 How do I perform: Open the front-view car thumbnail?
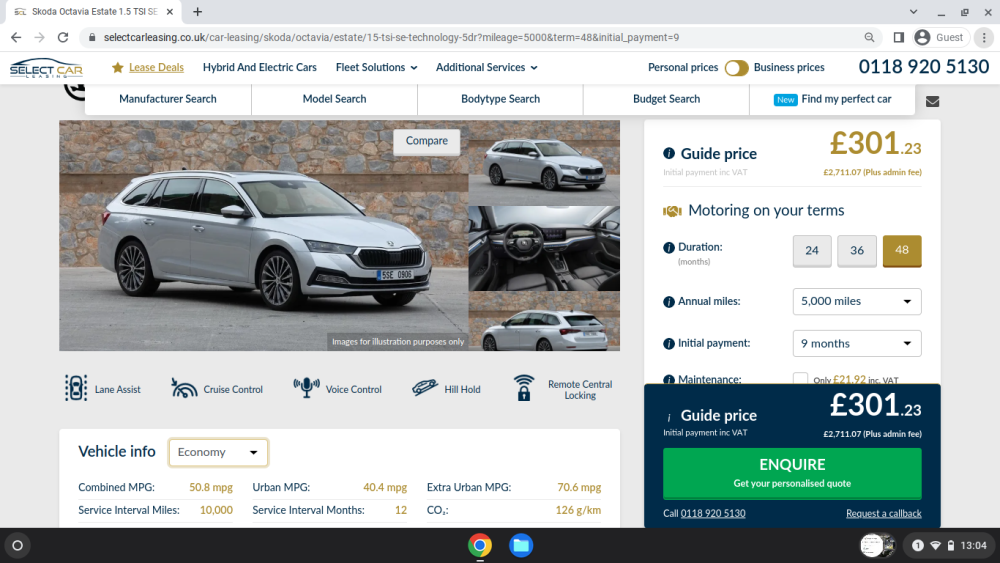(544, 162)
